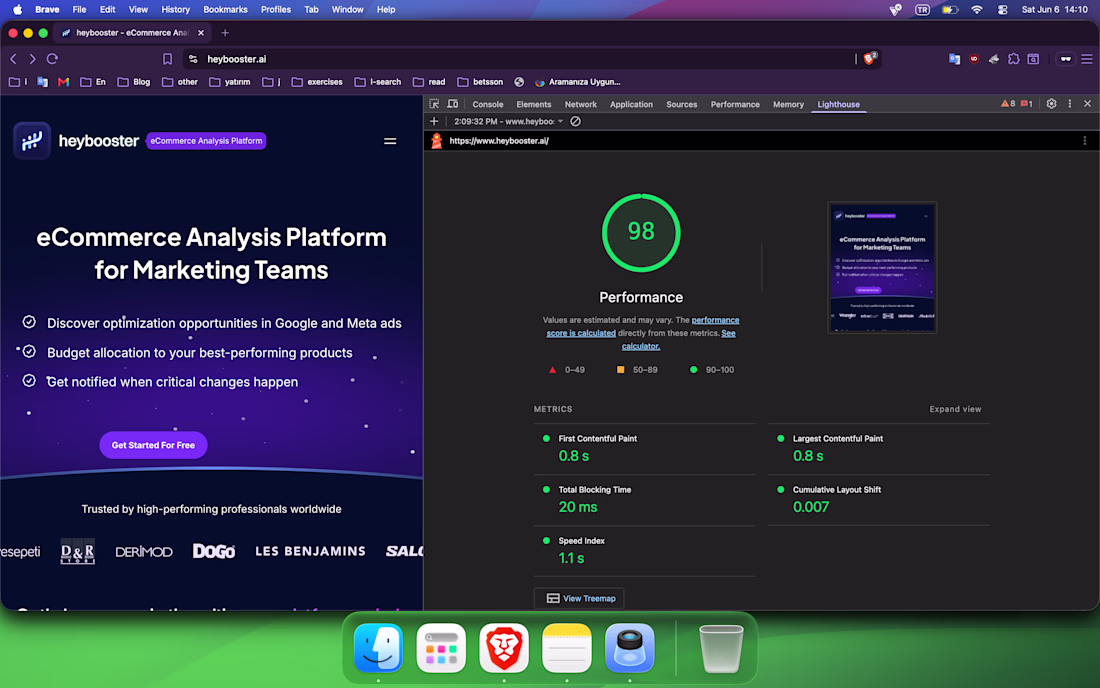Open the Bookmarks menu in menu bar
The height and width of the screenshot is (688, 1100).
pyautogui.click(x=225, y=10)
